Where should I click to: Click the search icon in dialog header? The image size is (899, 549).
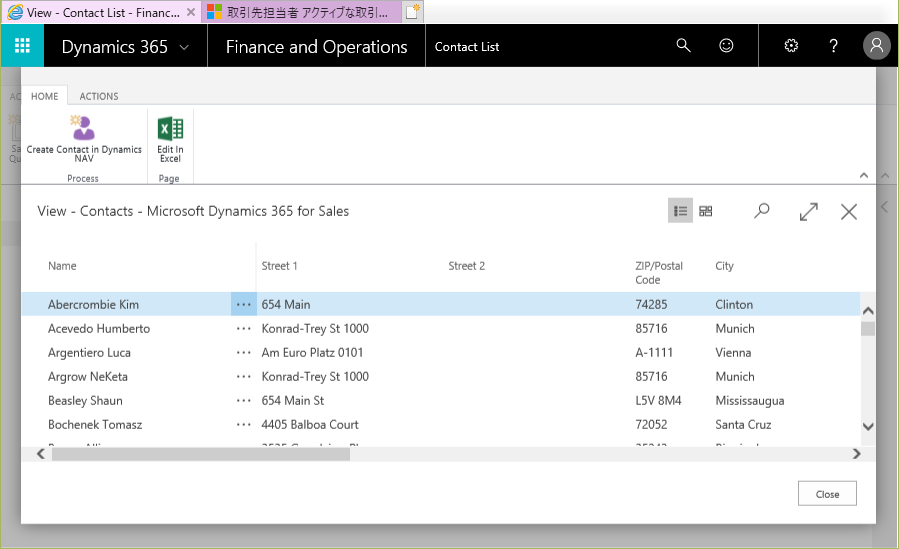point(761,211)
